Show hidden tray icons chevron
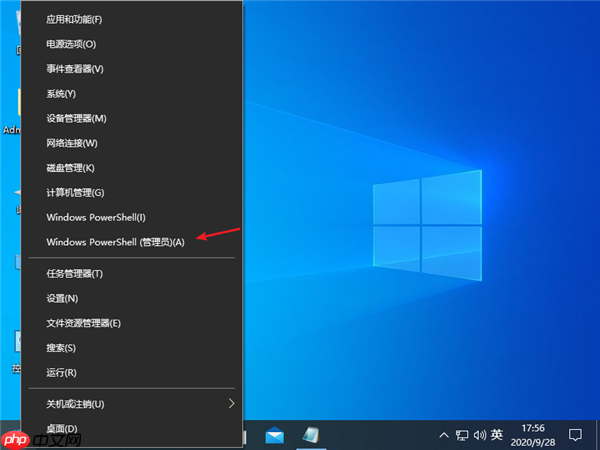Screen dimensions: 600x450 444,435
